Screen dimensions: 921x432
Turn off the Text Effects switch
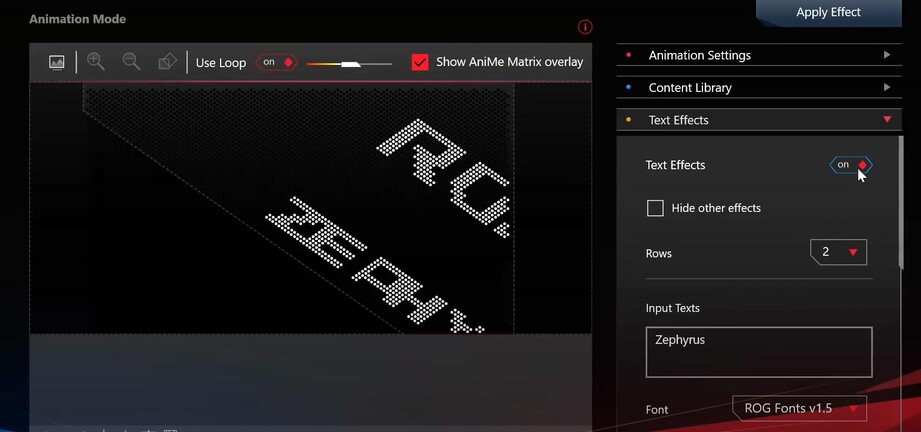pyautogui.click(x=851, y=165)
